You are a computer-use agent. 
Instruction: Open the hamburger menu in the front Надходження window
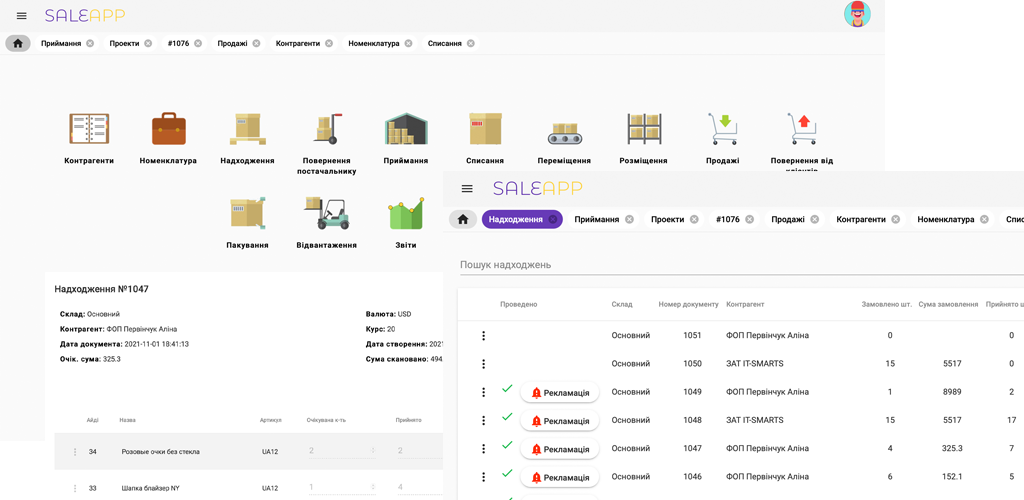point(467,189)
